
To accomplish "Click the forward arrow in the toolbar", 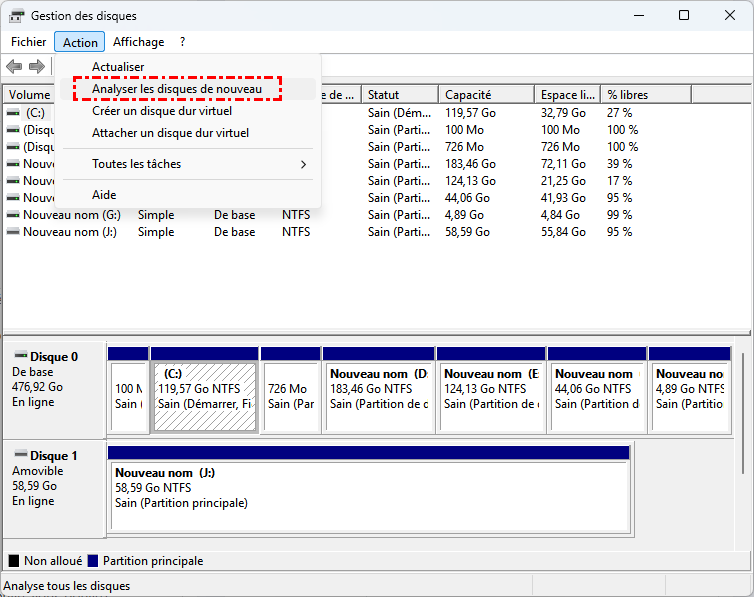I will click(x=37, y=67).
